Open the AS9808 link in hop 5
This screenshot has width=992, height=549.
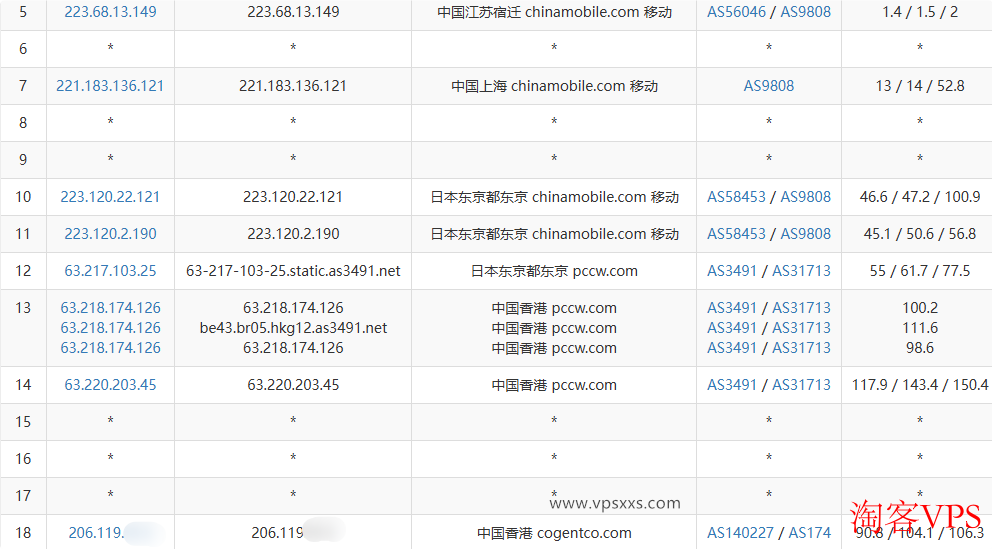pos(805,13)
